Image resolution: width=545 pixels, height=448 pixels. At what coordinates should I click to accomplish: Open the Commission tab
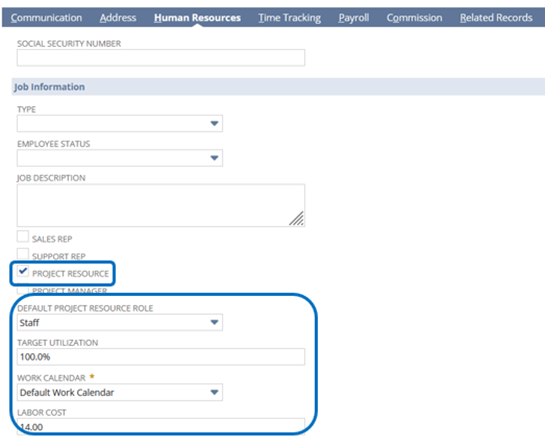(414, 18)
